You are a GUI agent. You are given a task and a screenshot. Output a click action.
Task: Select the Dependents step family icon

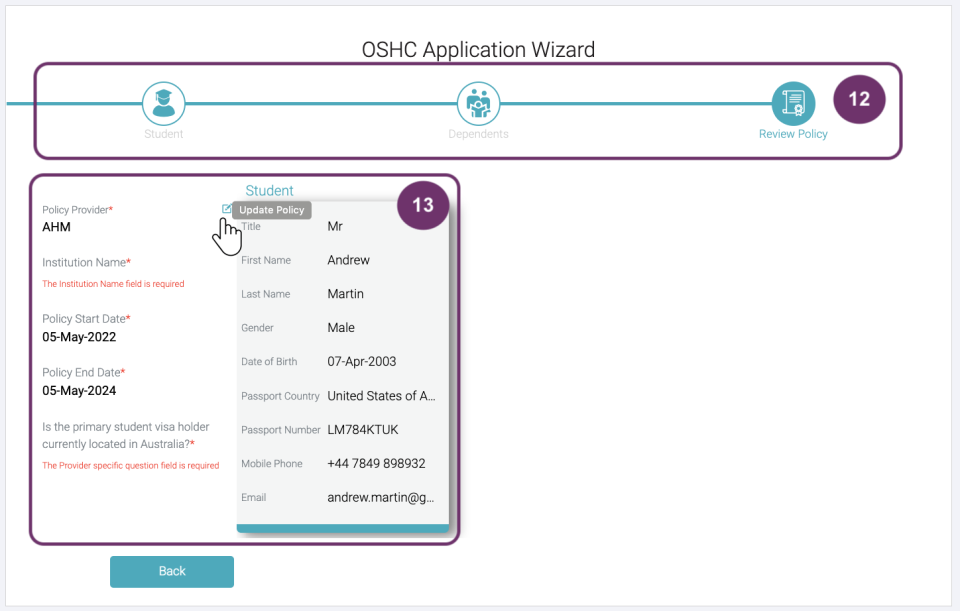[478, 103]
